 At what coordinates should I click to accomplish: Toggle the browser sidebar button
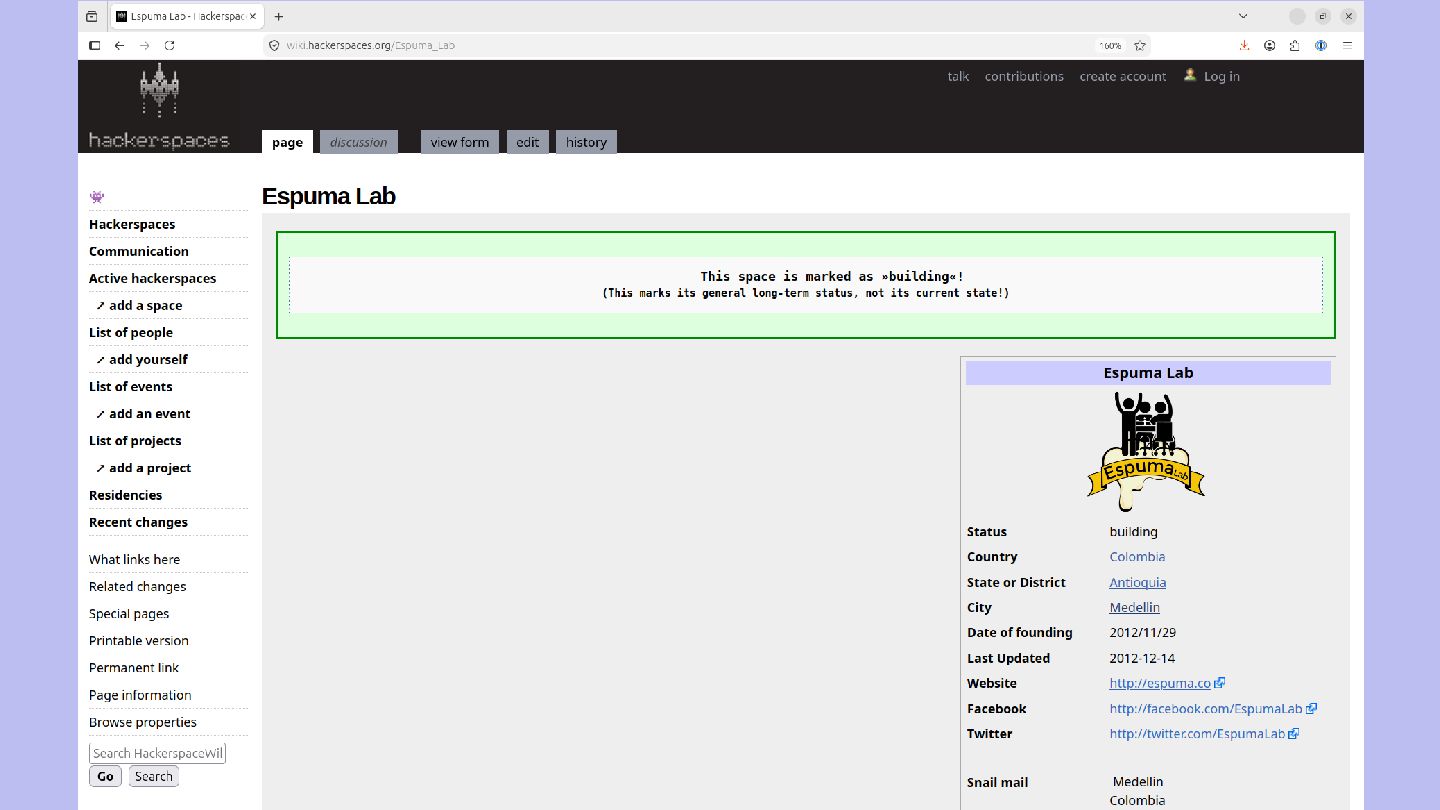tap(94, 45)
